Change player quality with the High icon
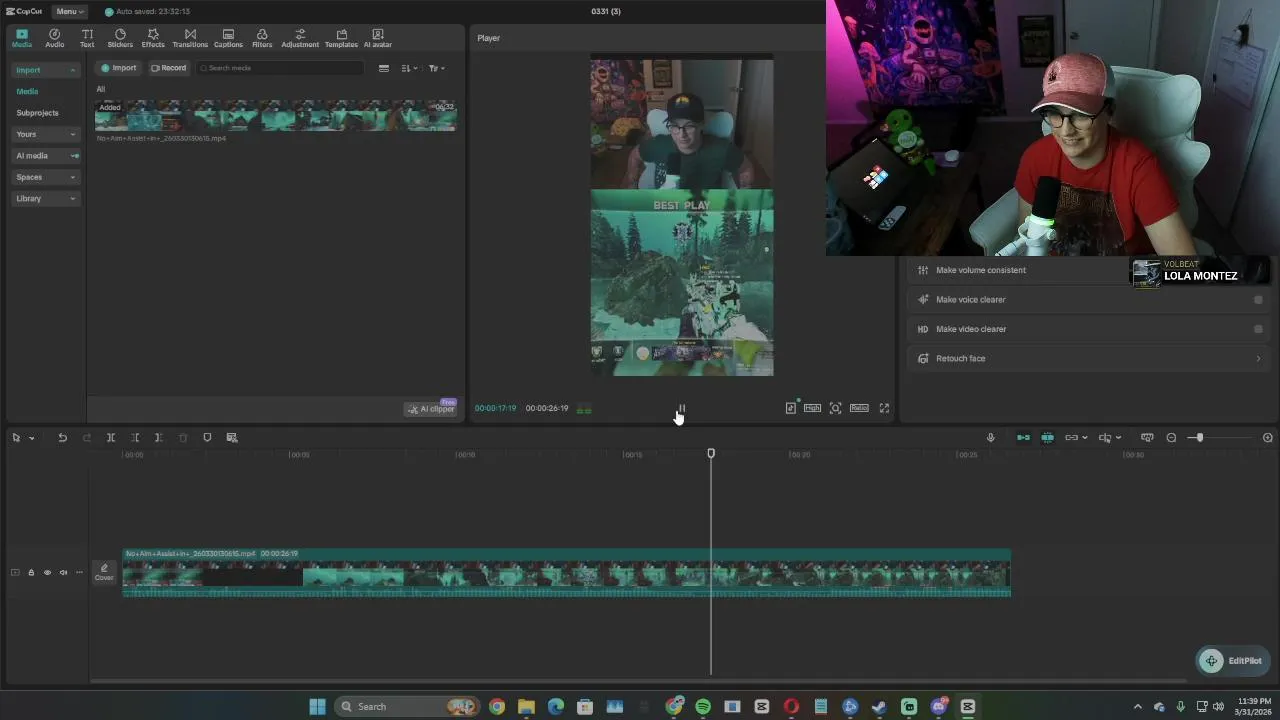This screenshot has height=720, width=1280. click(x=812, y=408)
